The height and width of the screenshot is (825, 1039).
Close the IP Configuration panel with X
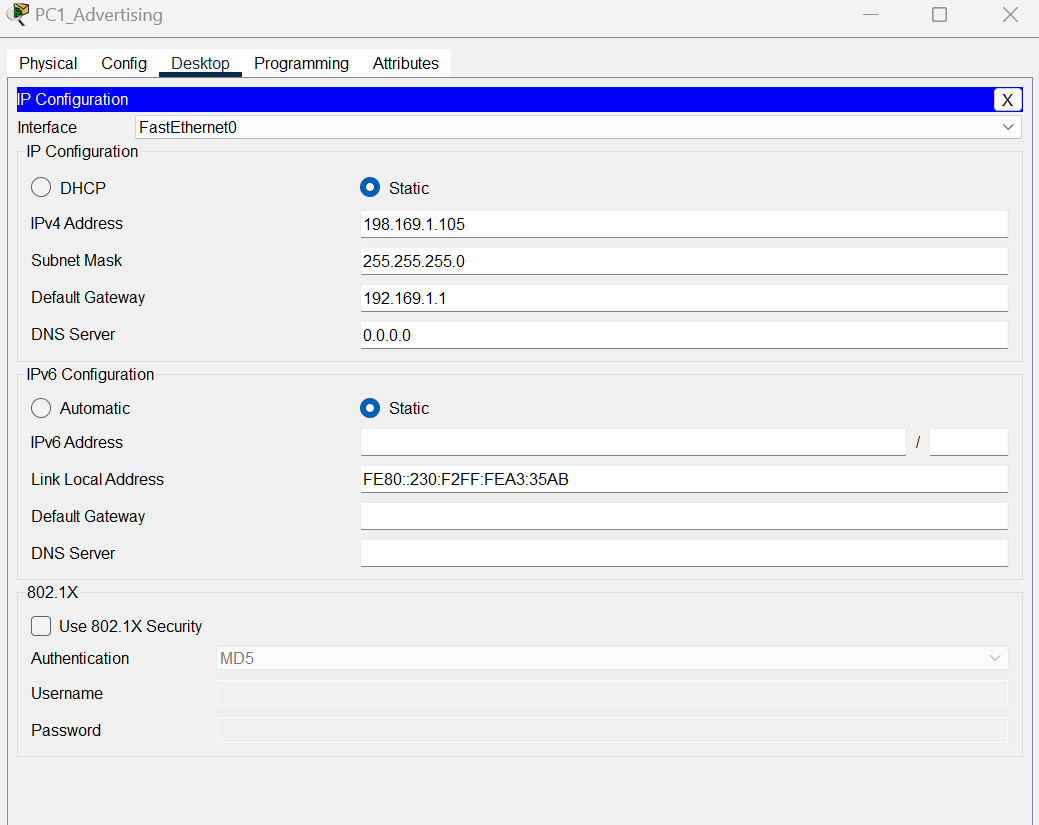(1007, 100)
